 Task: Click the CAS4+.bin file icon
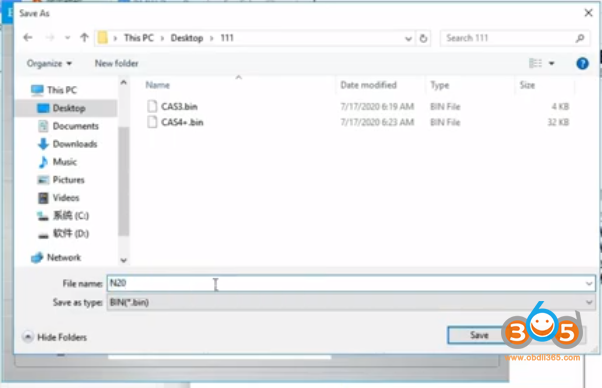(x=152, y=122)
